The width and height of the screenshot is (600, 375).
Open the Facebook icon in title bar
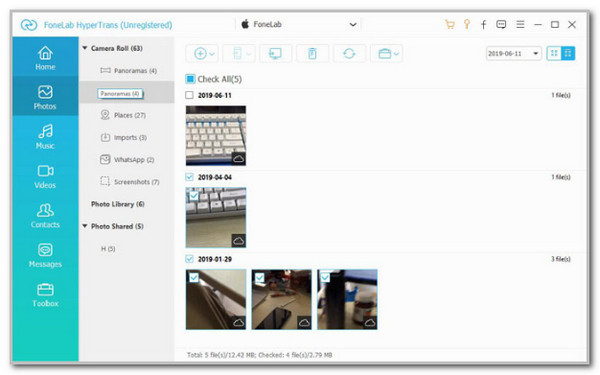point(484,25)
